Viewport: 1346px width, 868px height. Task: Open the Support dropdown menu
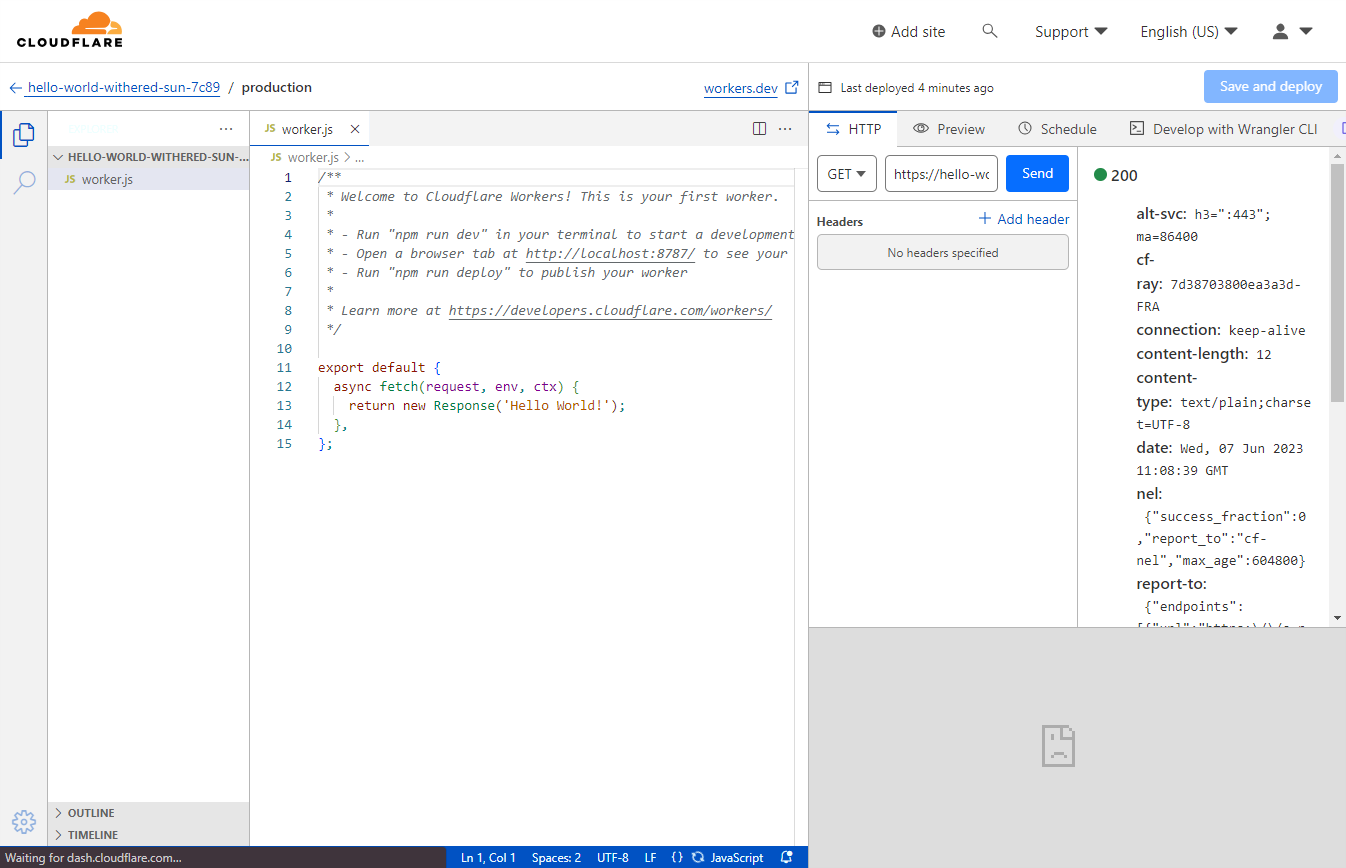(1071, 32)
